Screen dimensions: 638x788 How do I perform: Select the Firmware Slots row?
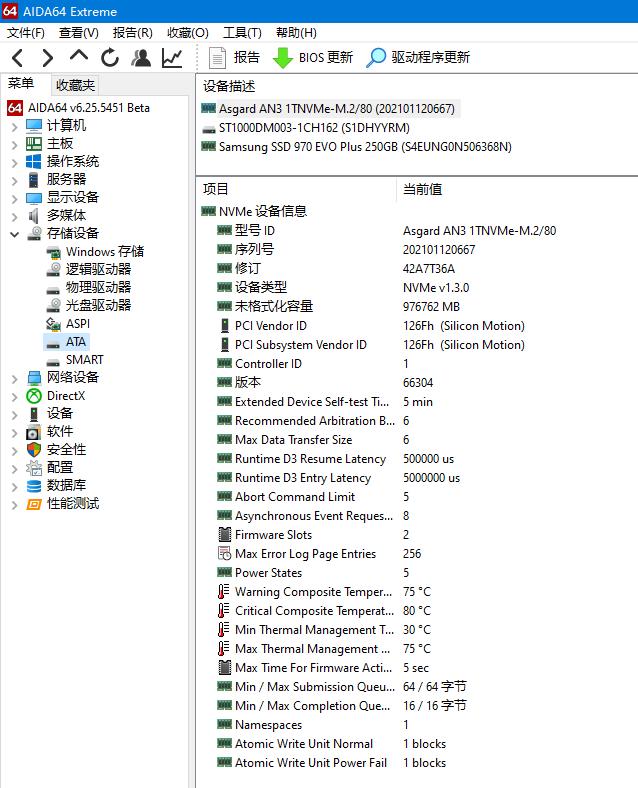click(314, 535)
